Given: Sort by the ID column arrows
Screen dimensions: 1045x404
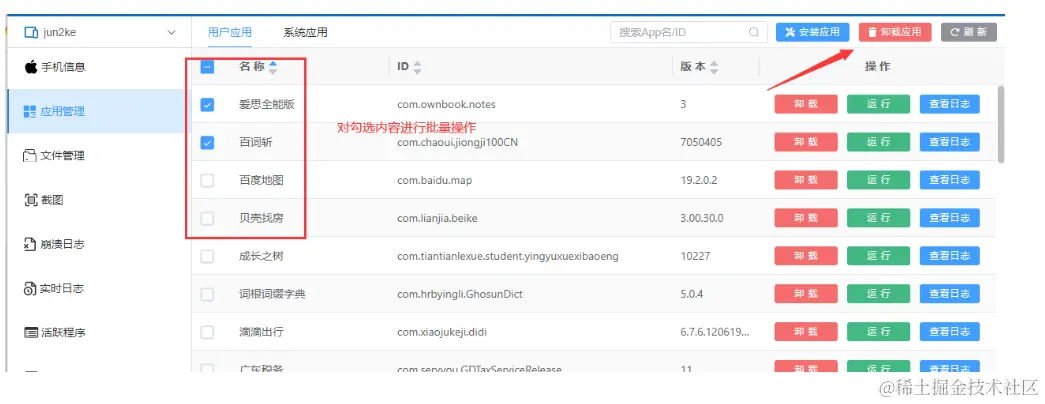Looking at the screenshot, I should tap(417, 67).
